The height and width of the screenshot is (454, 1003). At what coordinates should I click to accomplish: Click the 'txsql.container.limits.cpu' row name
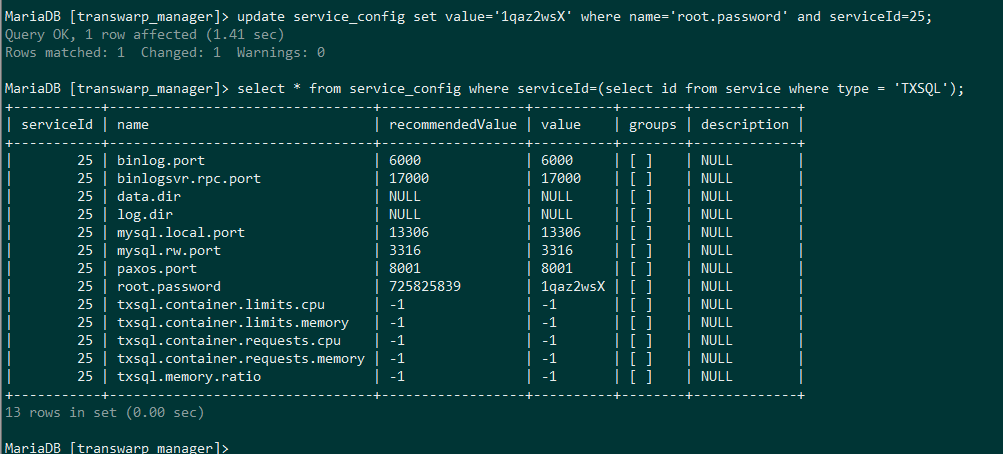pos(221,304)
